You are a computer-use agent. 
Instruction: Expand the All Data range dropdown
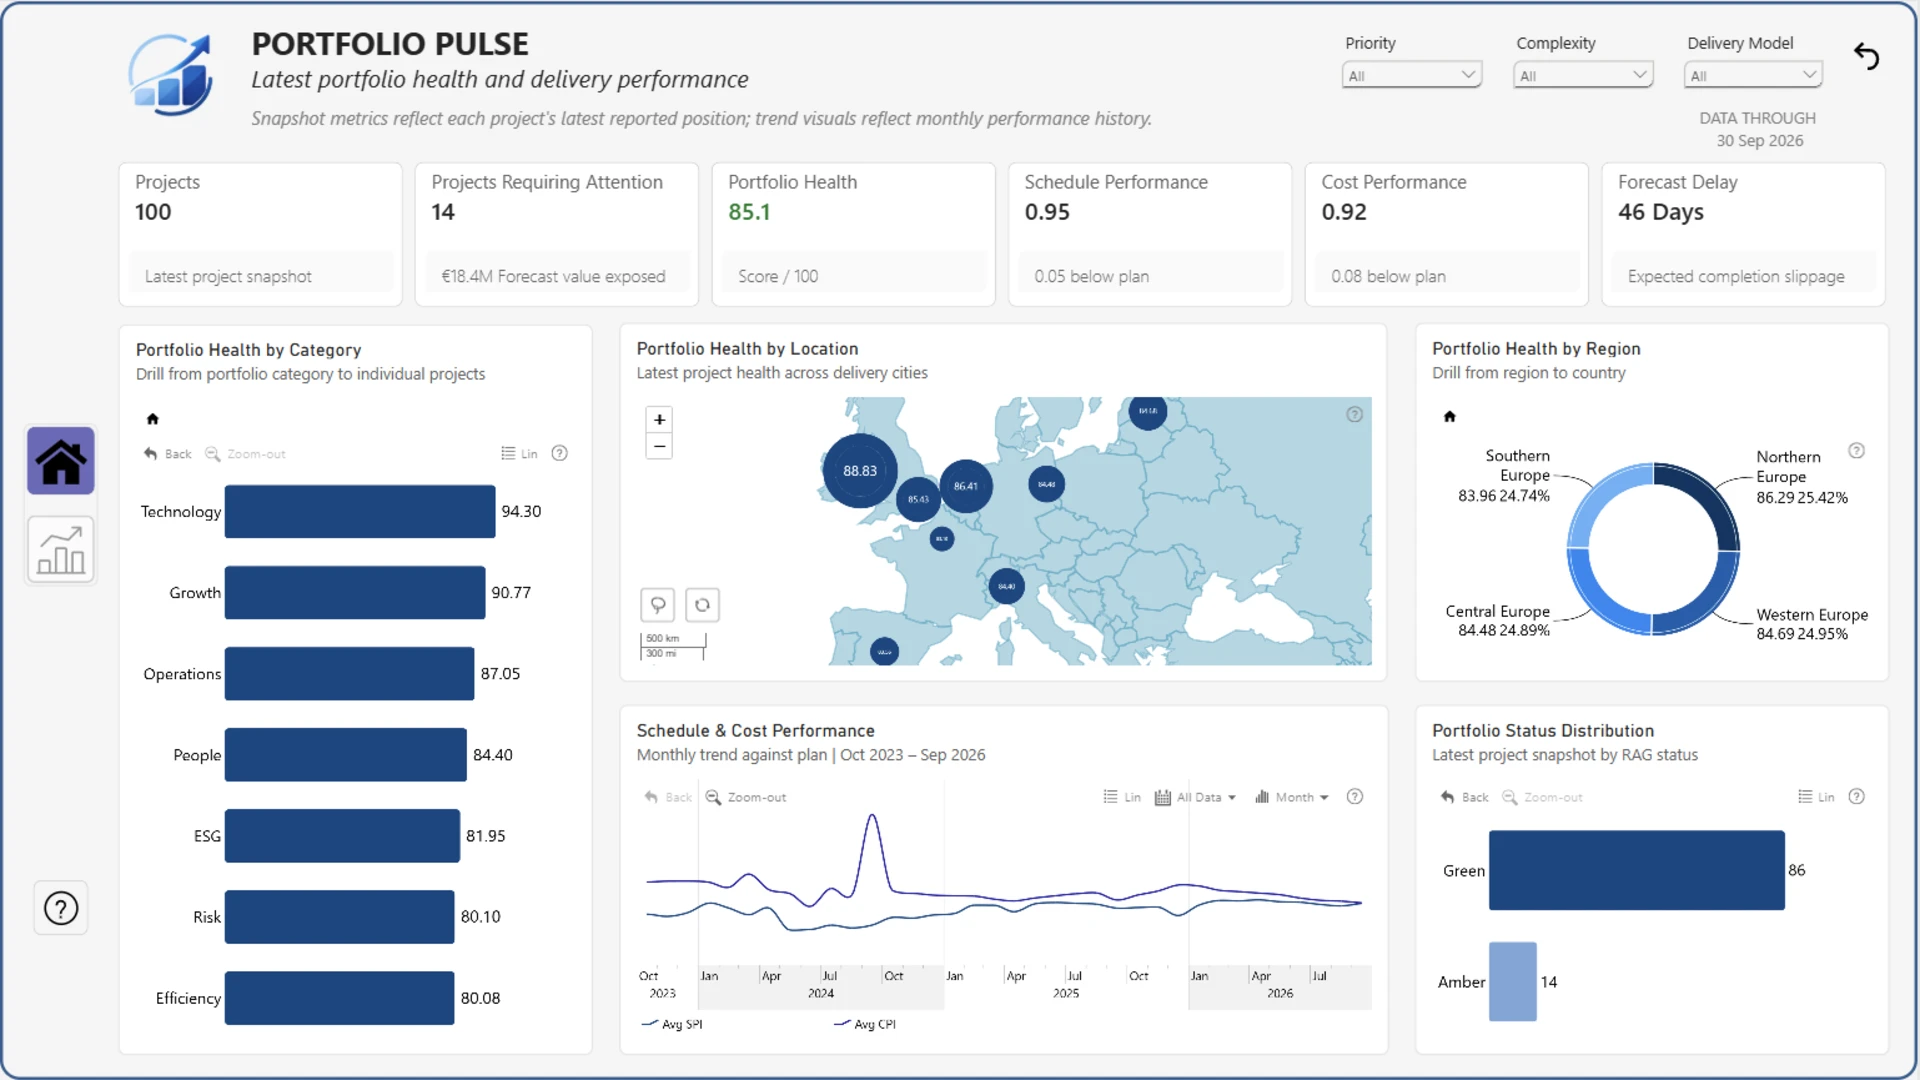click(x=1195, y=797)
